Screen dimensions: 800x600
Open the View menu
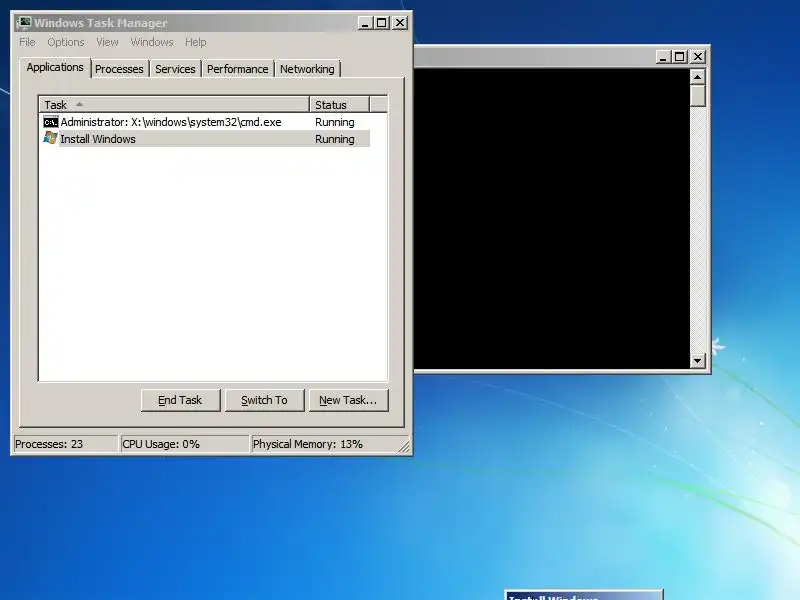pyautogui.click(x=107, y=42)
